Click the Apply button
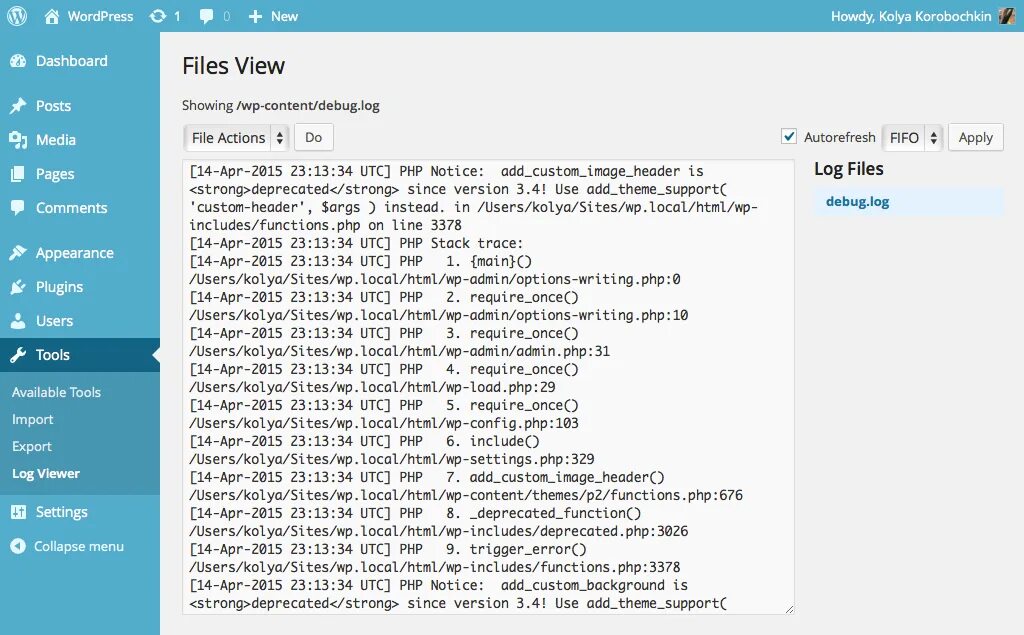1024x635 pixels. pyautogui.click(x=976, y=138)
